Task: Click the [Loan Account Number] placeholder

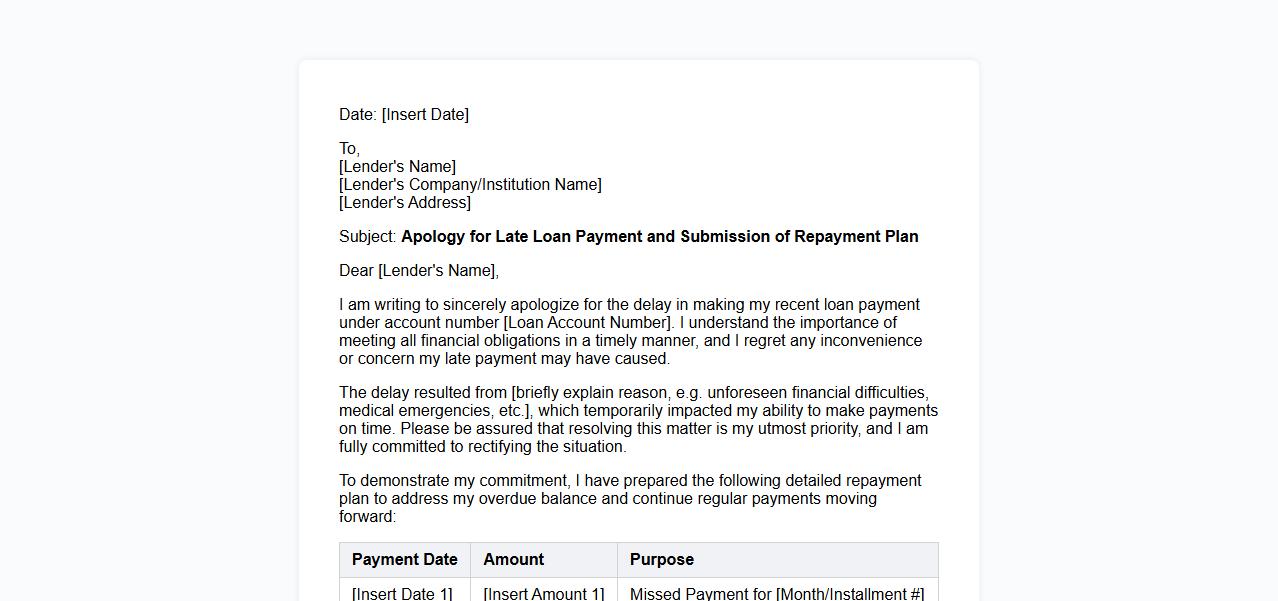Action: 588,323
